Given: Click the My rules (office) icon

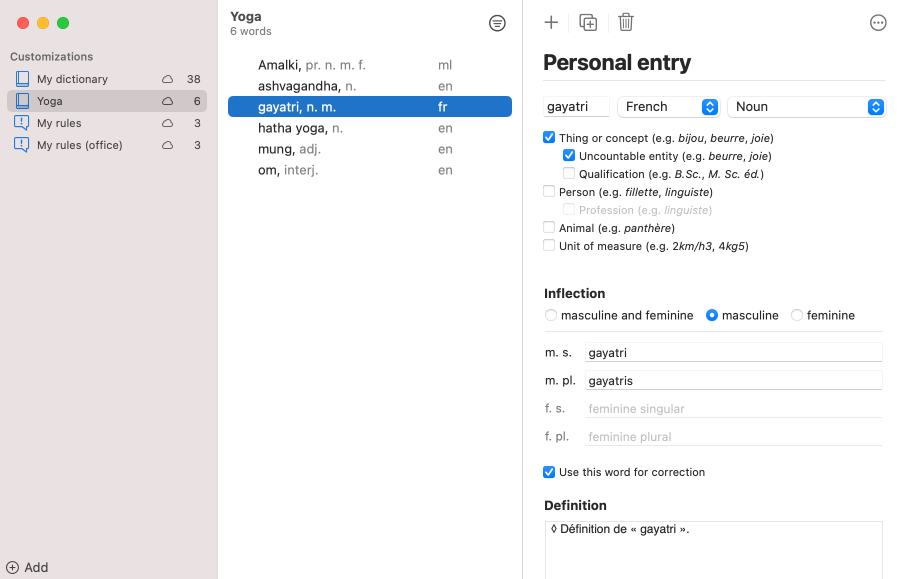Looking at the screenshot, I should (22, 145).
